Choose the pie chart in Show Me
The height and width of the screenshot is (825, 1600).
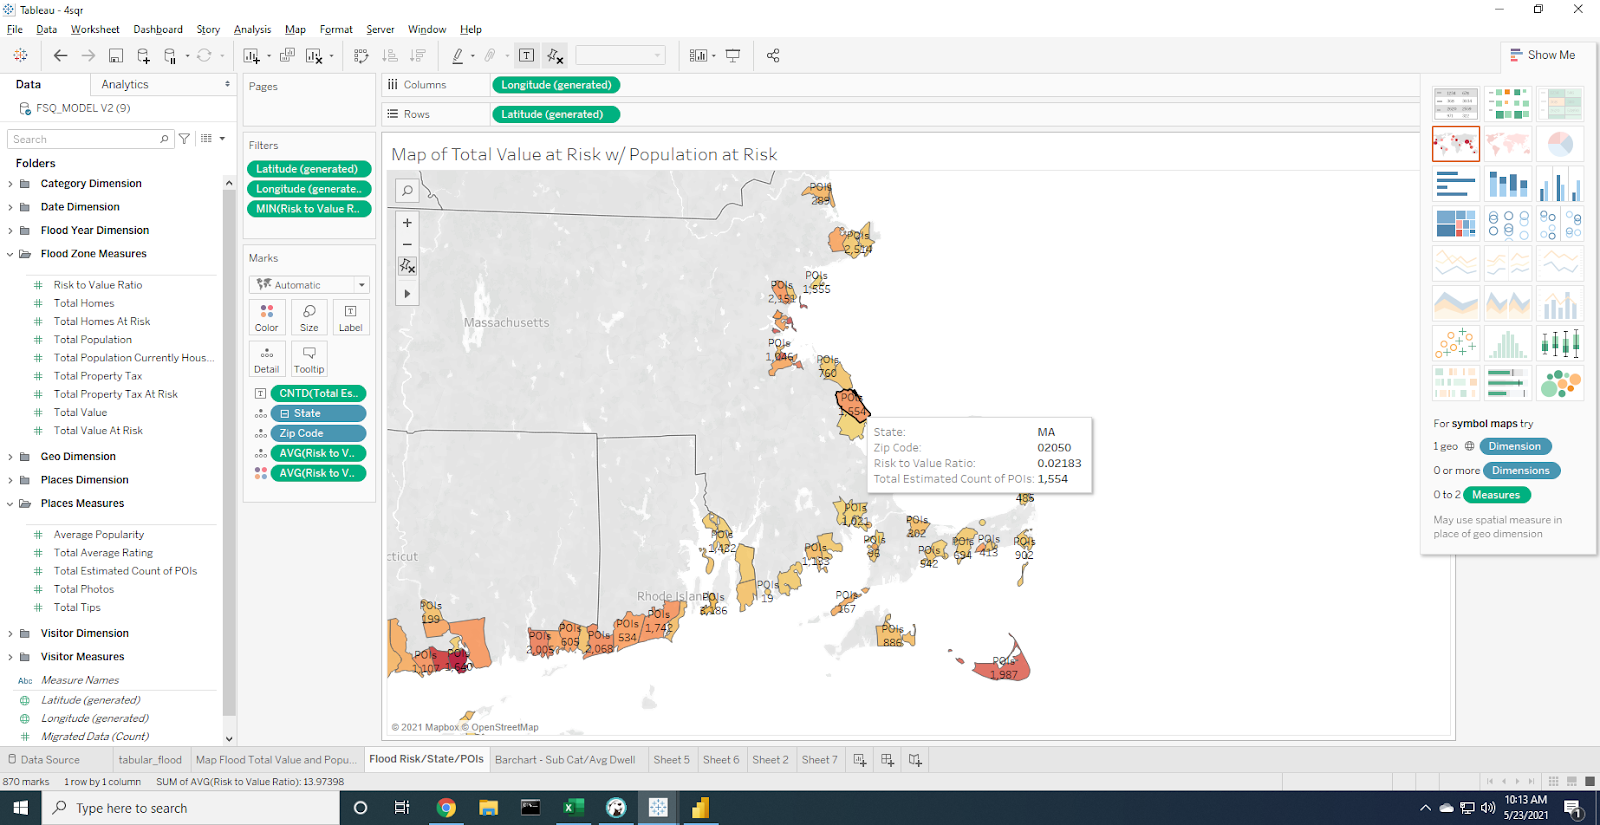click(x=1560, y=145)
